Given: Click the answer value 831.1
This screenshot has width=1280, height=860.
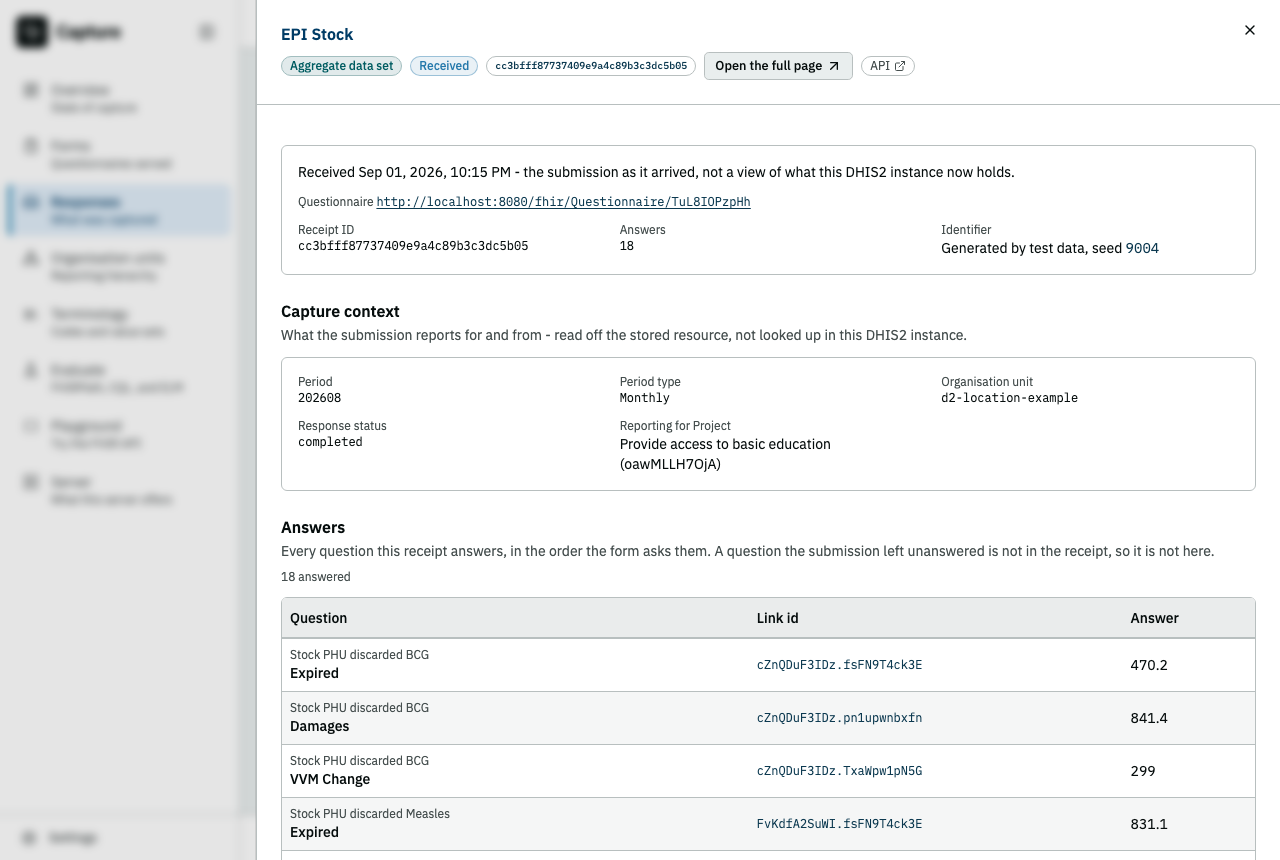Looking at the screenshot, I should tap(1149, 824).
